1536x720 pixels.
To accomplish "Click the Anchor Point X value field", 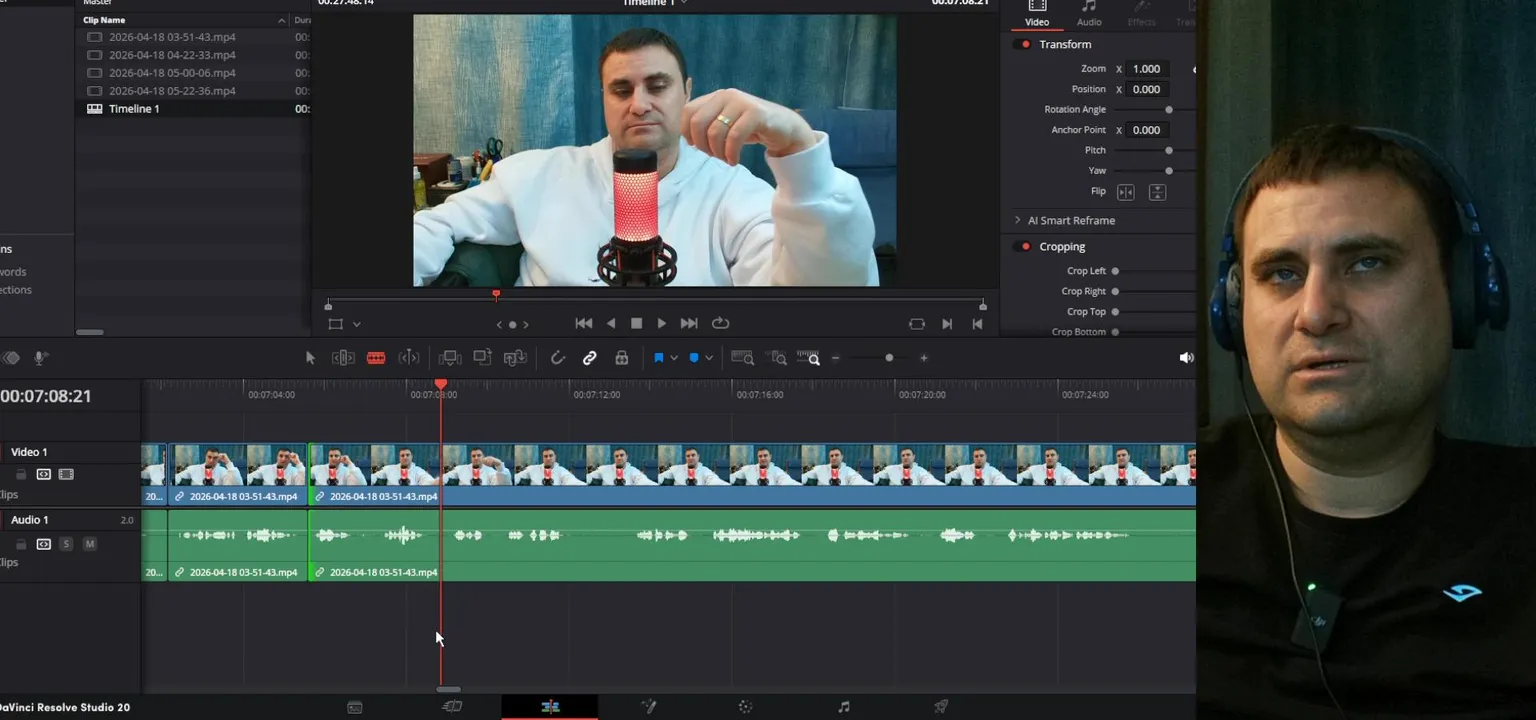I will point(1147,130).
